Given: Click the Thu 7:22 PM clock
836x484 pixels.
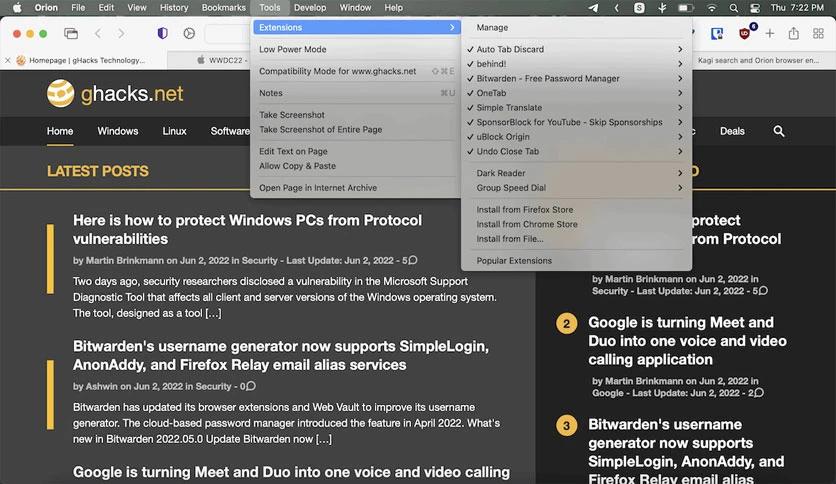Looking at the screenshot, I should [x=797, y=7].
